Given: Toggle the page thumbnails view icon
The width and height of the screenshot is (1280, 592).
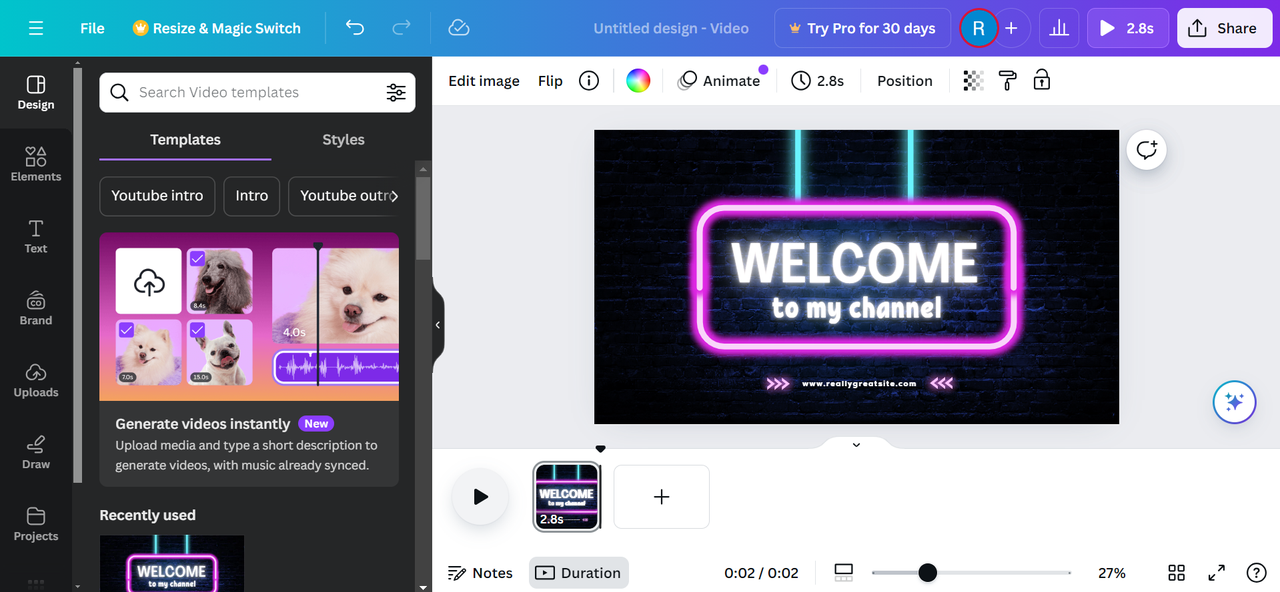Looking at the screenshot, I should pyautogui.click(x=843, y=573).
